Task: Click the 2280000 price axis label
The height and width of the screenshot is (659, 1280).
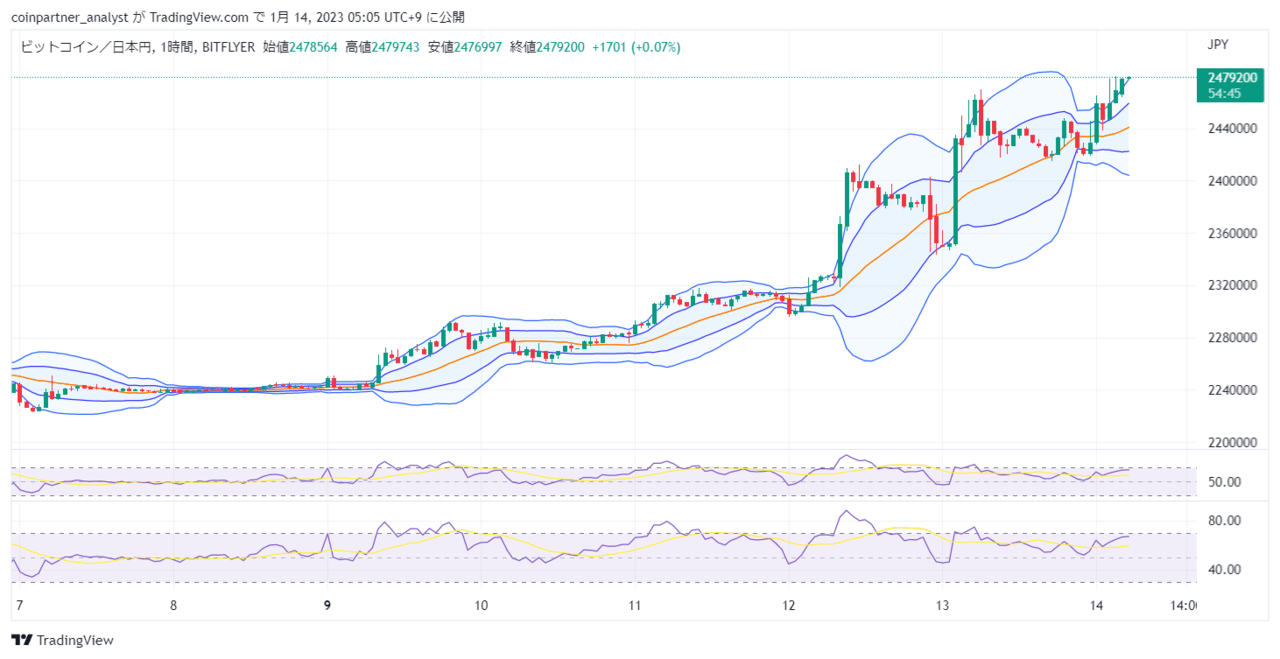Action: [x=1231, y=337]
